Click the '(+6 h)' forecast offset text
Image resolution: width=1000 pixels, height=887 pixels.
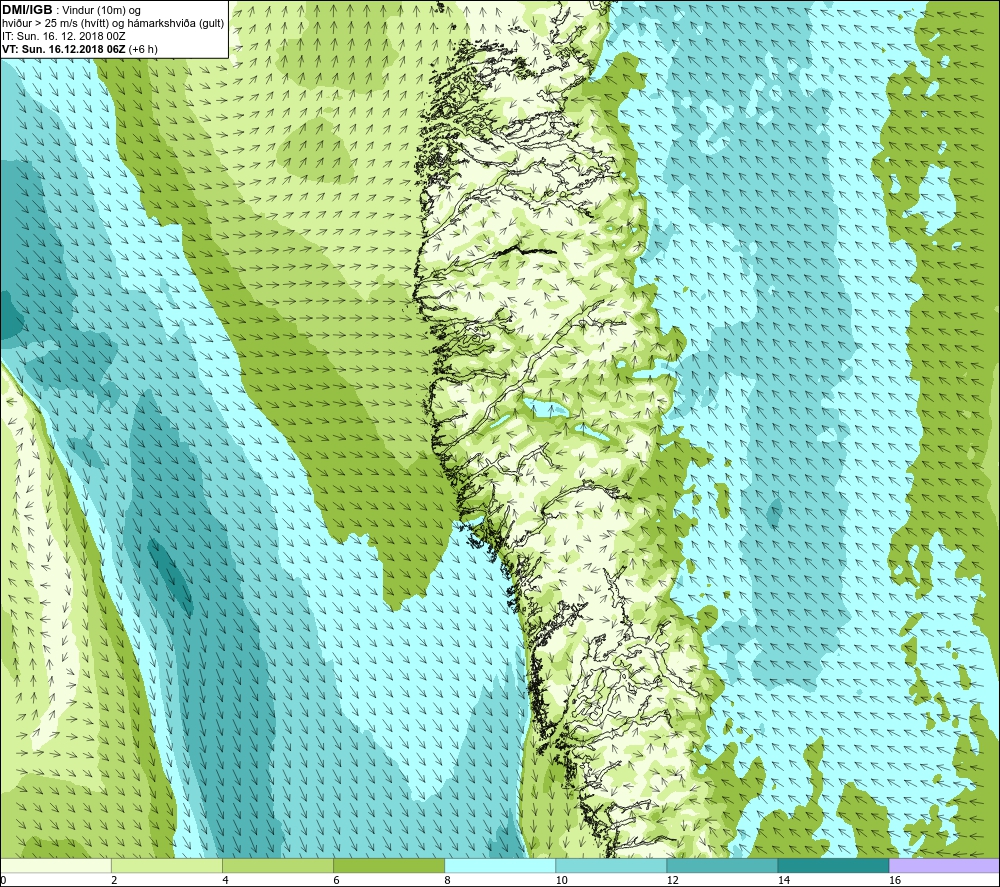pyautogui.click(x=143, y=49)
